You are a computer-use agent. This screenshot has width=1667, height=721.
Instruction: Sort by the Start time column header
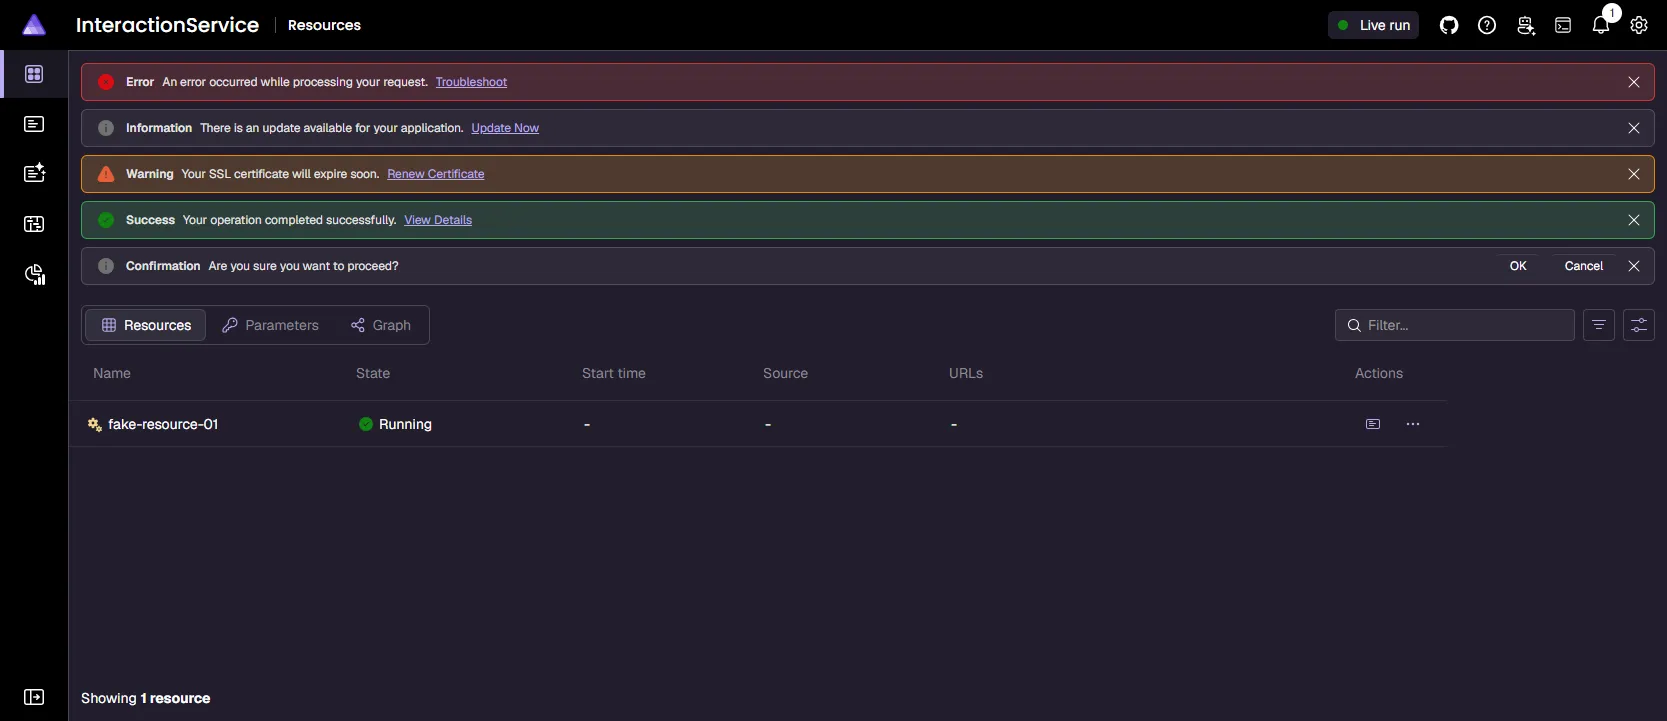614,373
